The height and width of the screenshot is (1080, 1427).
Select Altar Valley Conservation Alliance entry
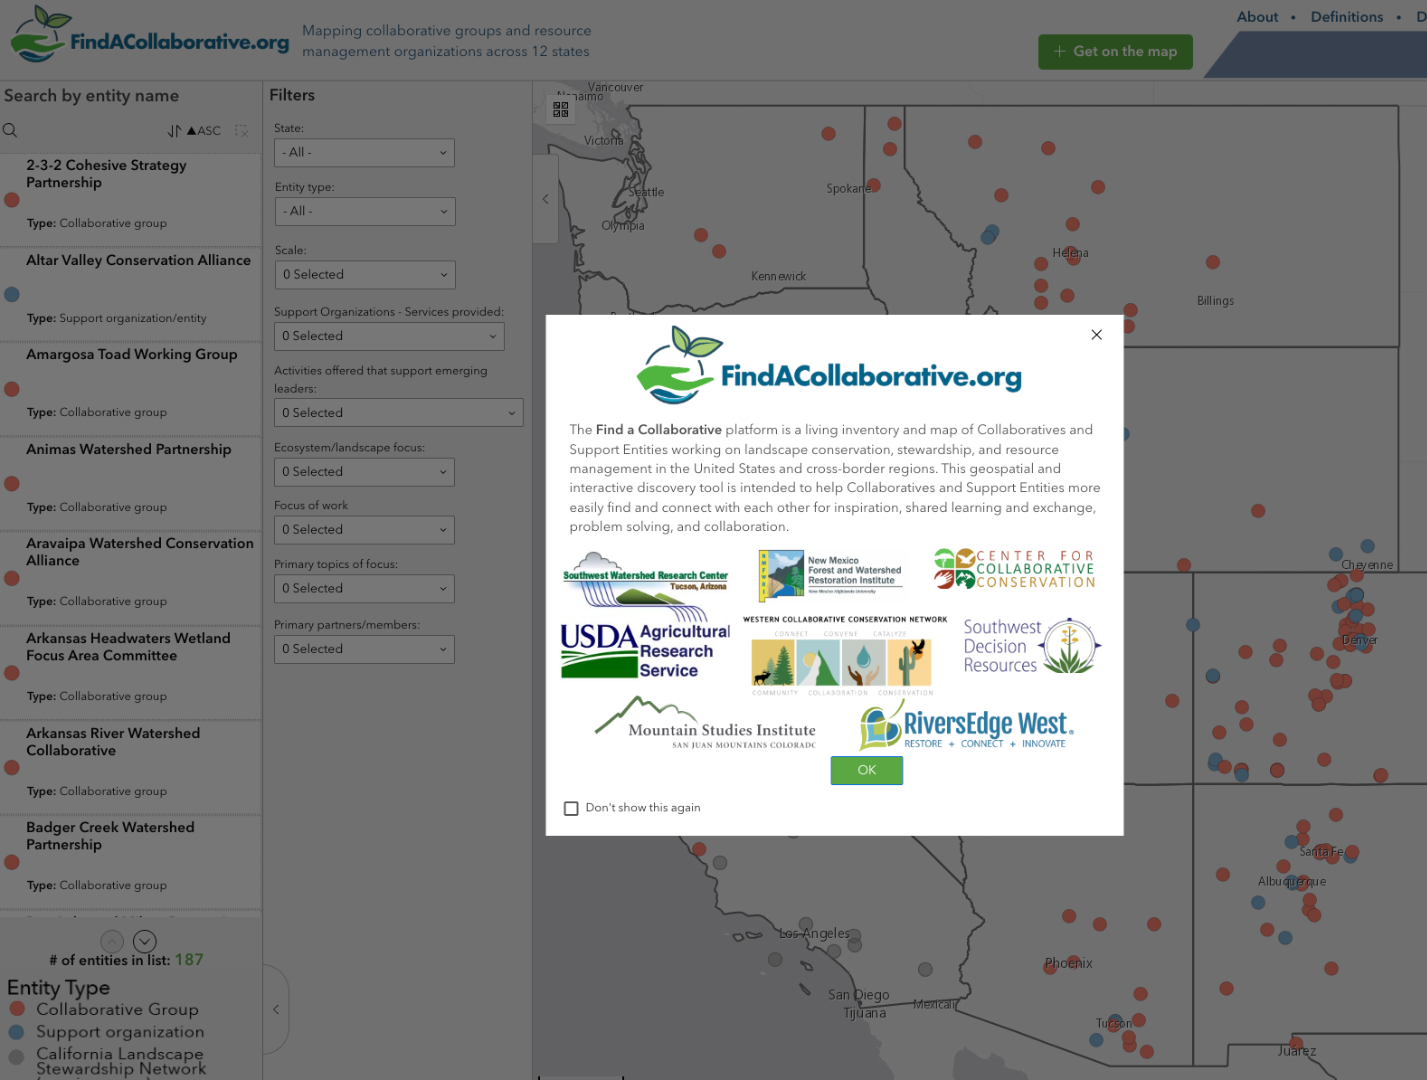131,294
